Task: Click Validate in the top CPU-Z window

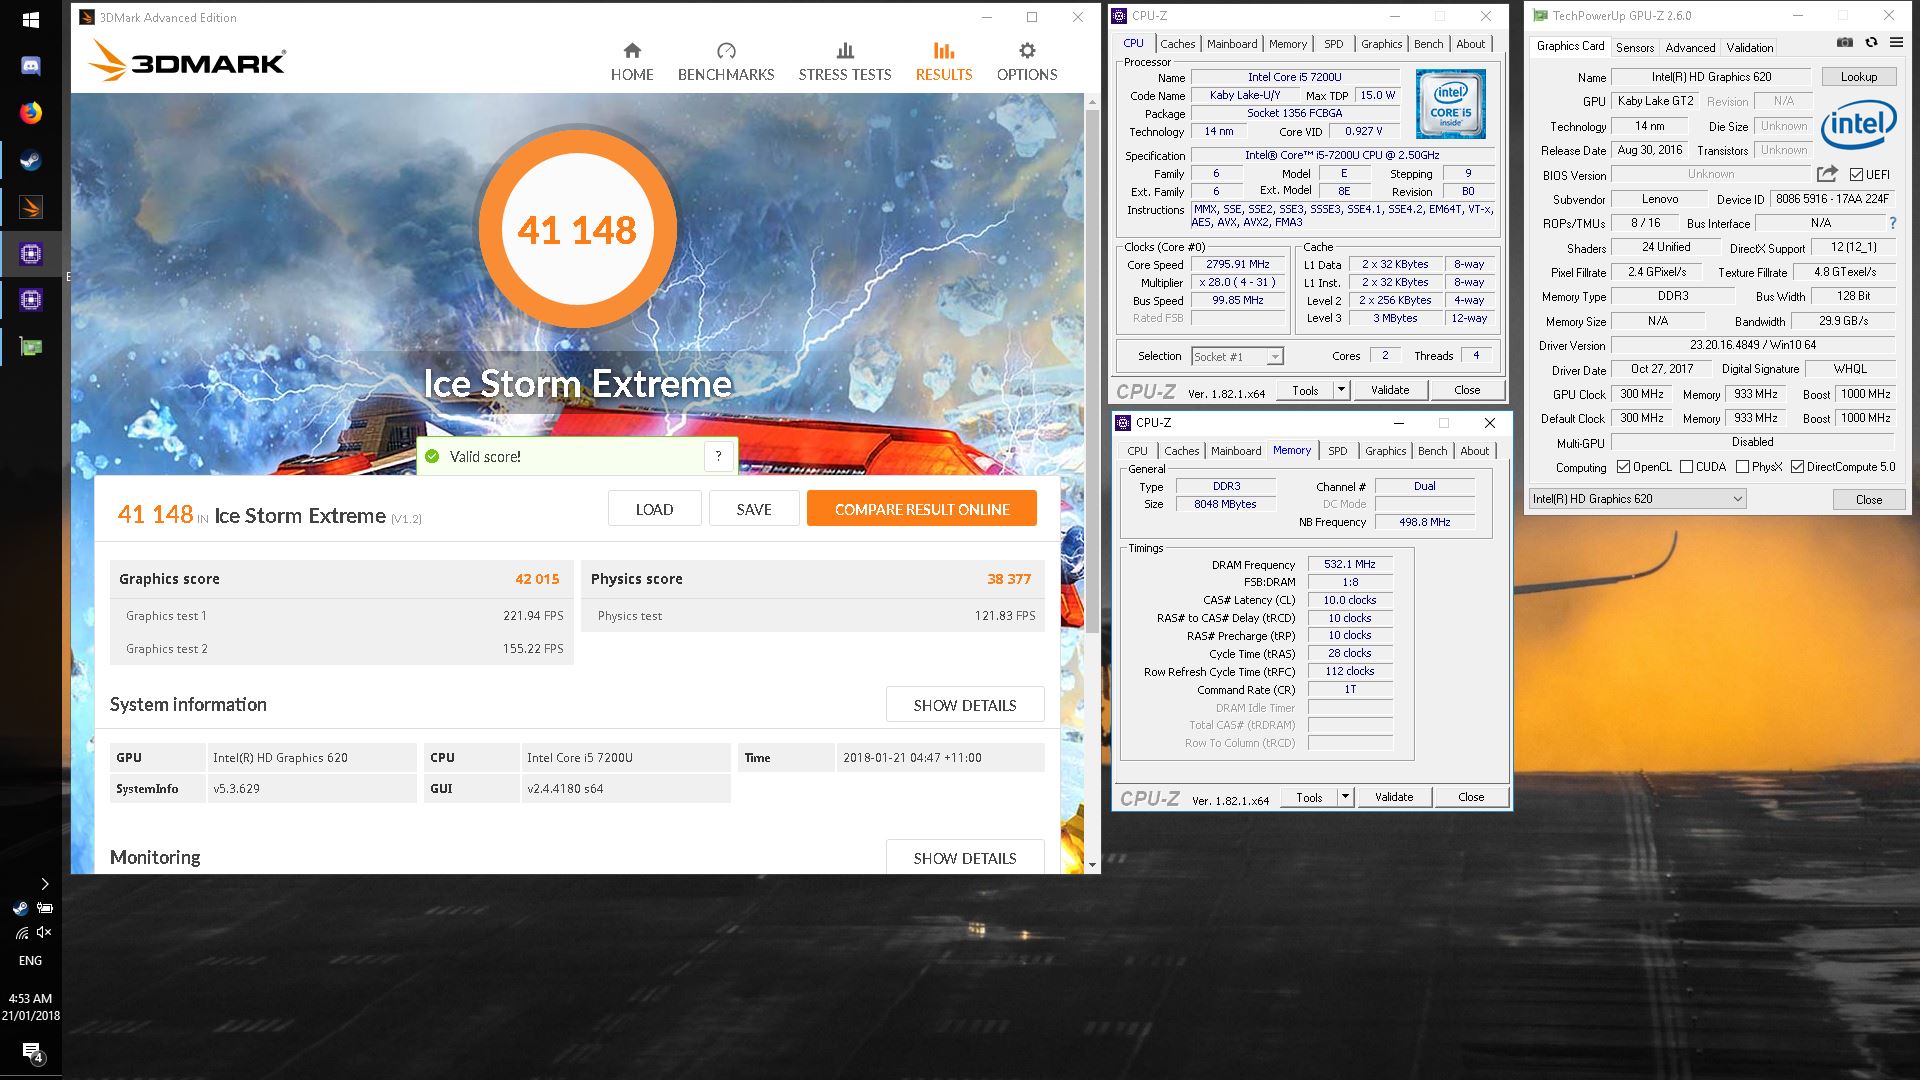Action: (1390, 390)
